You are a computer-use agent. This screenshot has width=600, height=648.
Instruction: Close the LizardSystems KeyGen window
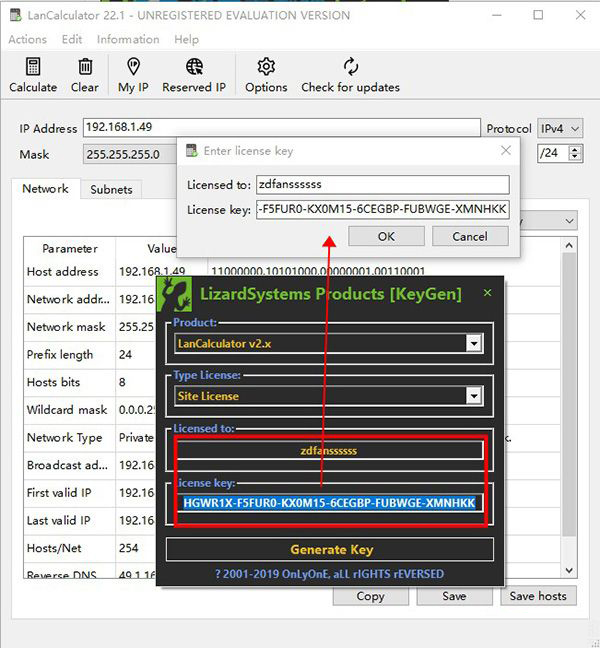(488, 293)
